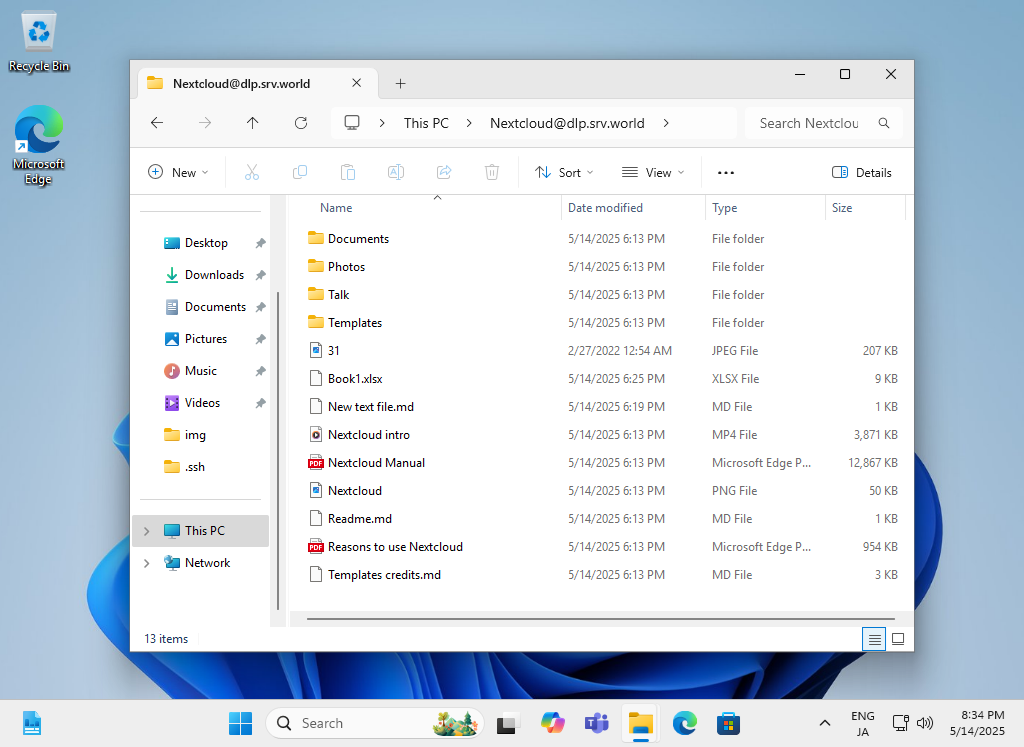Toggle the Details pane

point(861,172)
